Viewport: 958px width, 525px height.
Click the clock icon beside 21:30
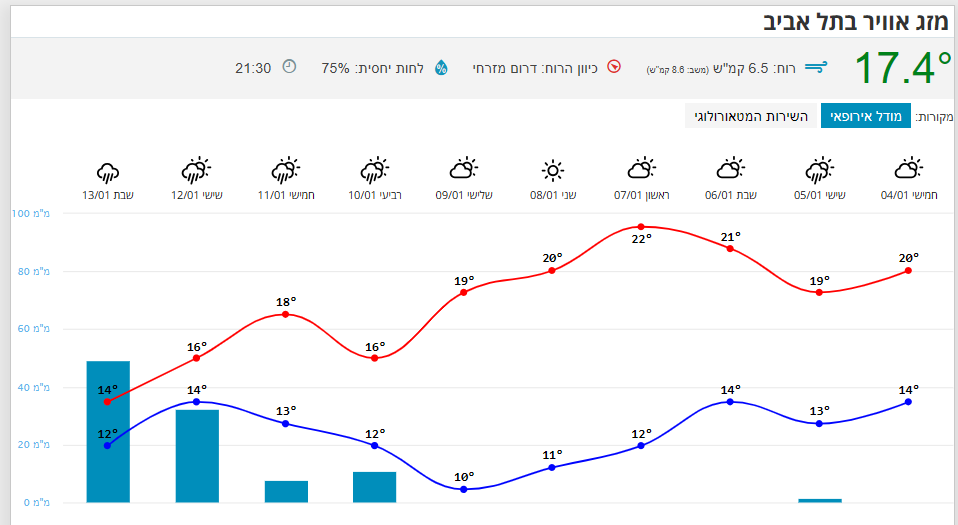coord(289,67)
